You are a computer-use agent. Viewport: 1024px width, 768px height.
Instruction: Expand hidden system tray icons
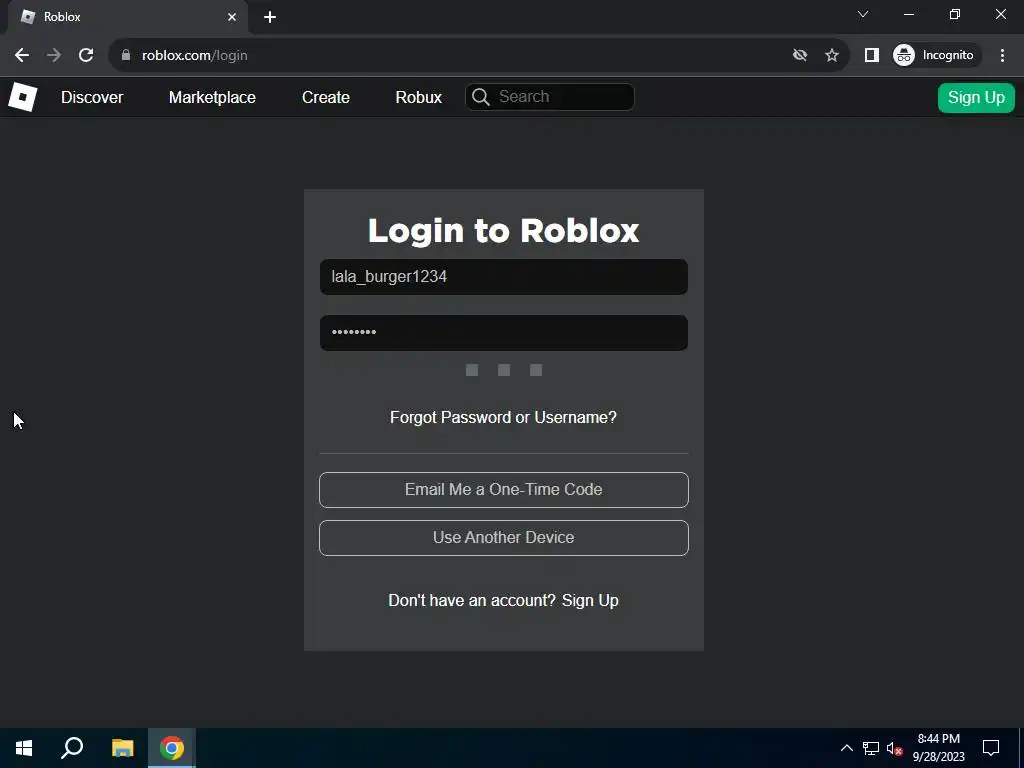tap(846, 748)
